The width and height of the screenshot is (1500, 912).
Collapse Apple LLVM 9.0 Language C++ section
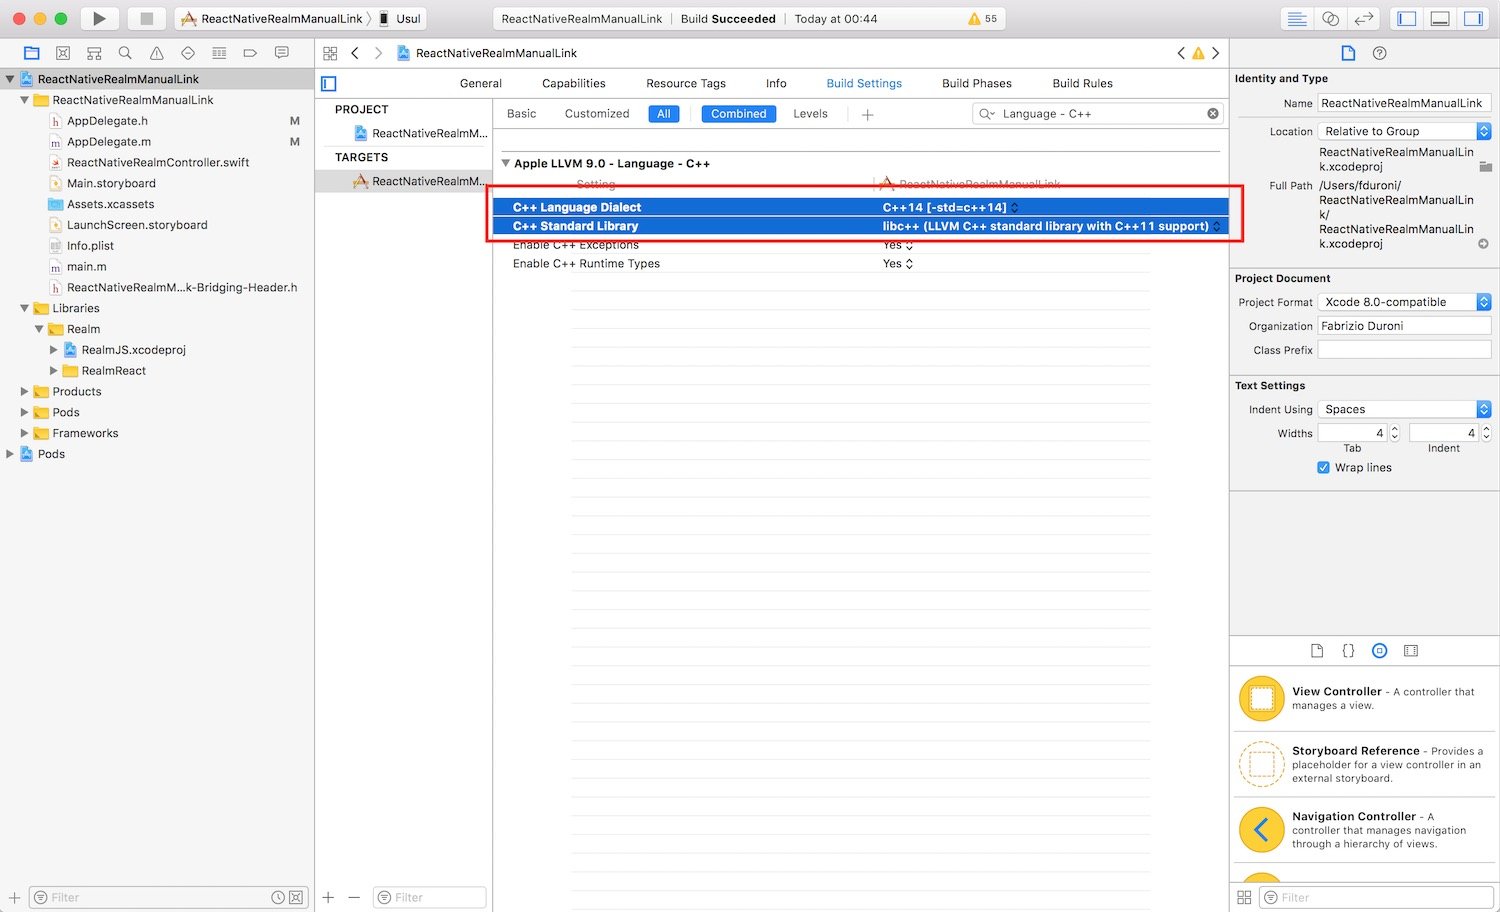pos(506,163)
